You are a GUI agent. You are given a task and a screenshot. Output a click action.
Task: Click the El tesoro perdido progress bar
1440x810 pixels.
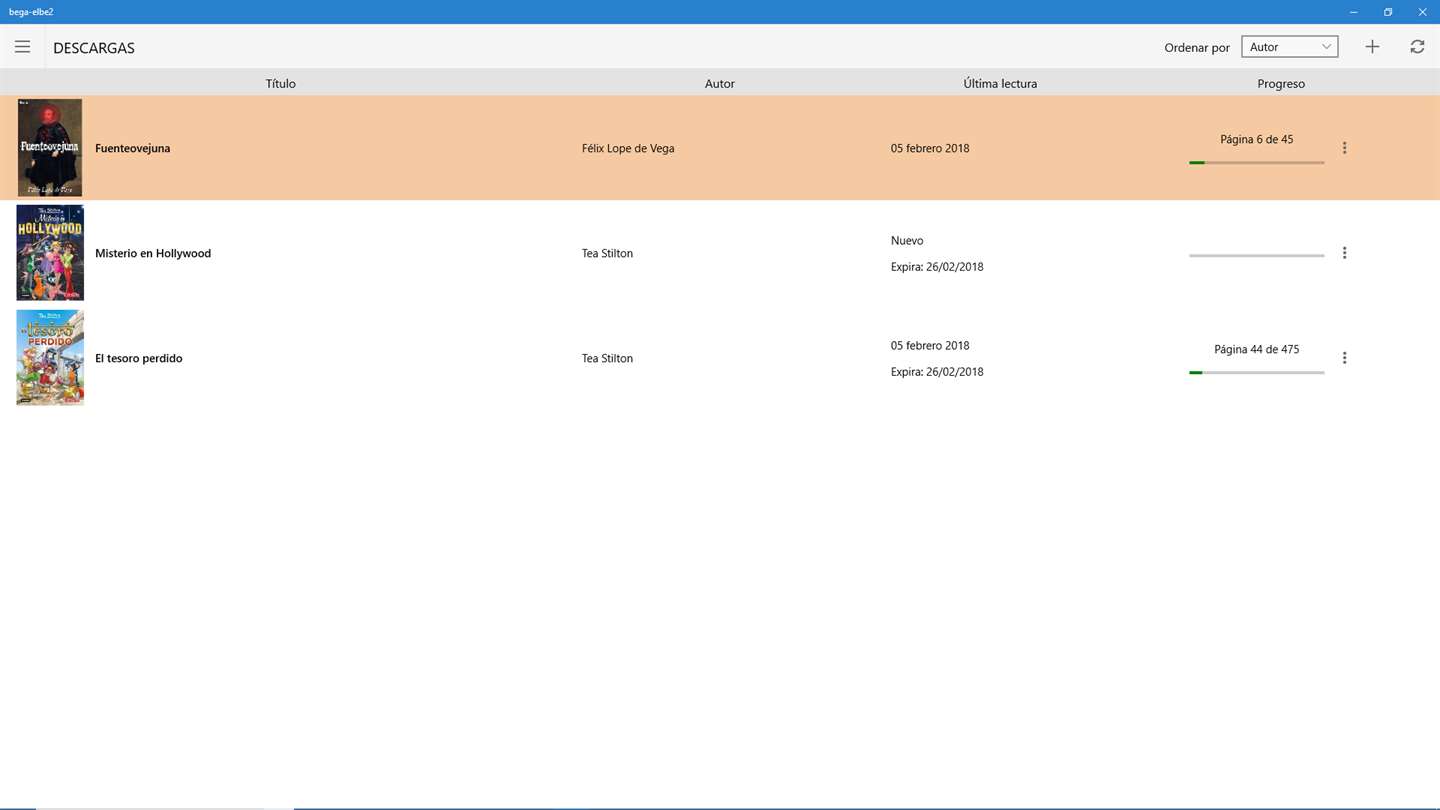[x=1256, y=372]
